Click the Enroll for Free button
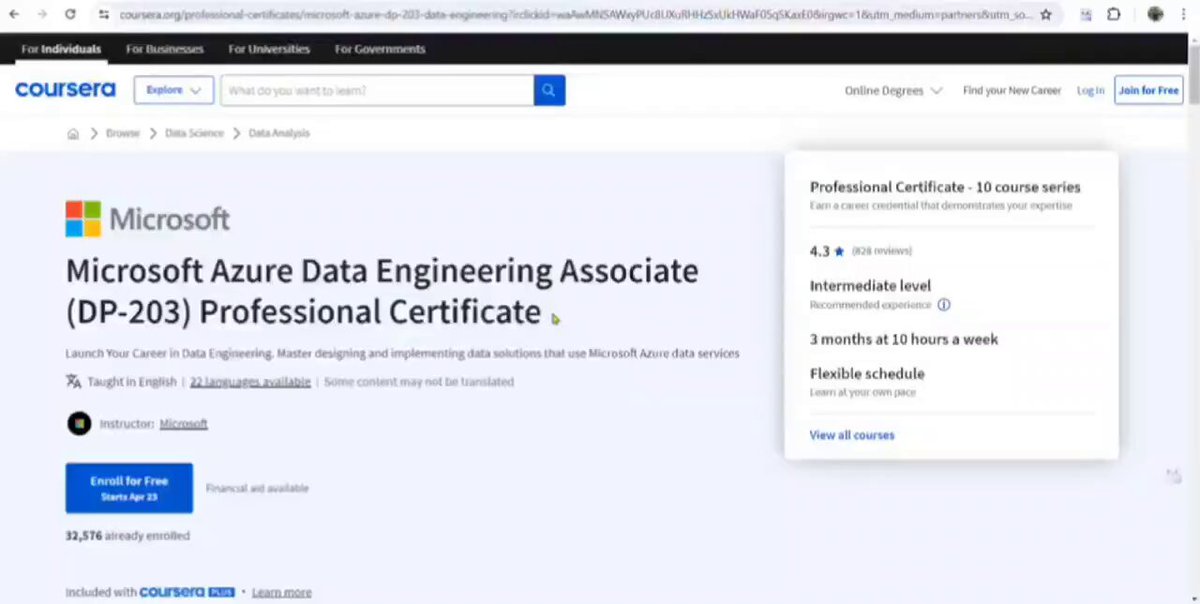 coord(129,488)
